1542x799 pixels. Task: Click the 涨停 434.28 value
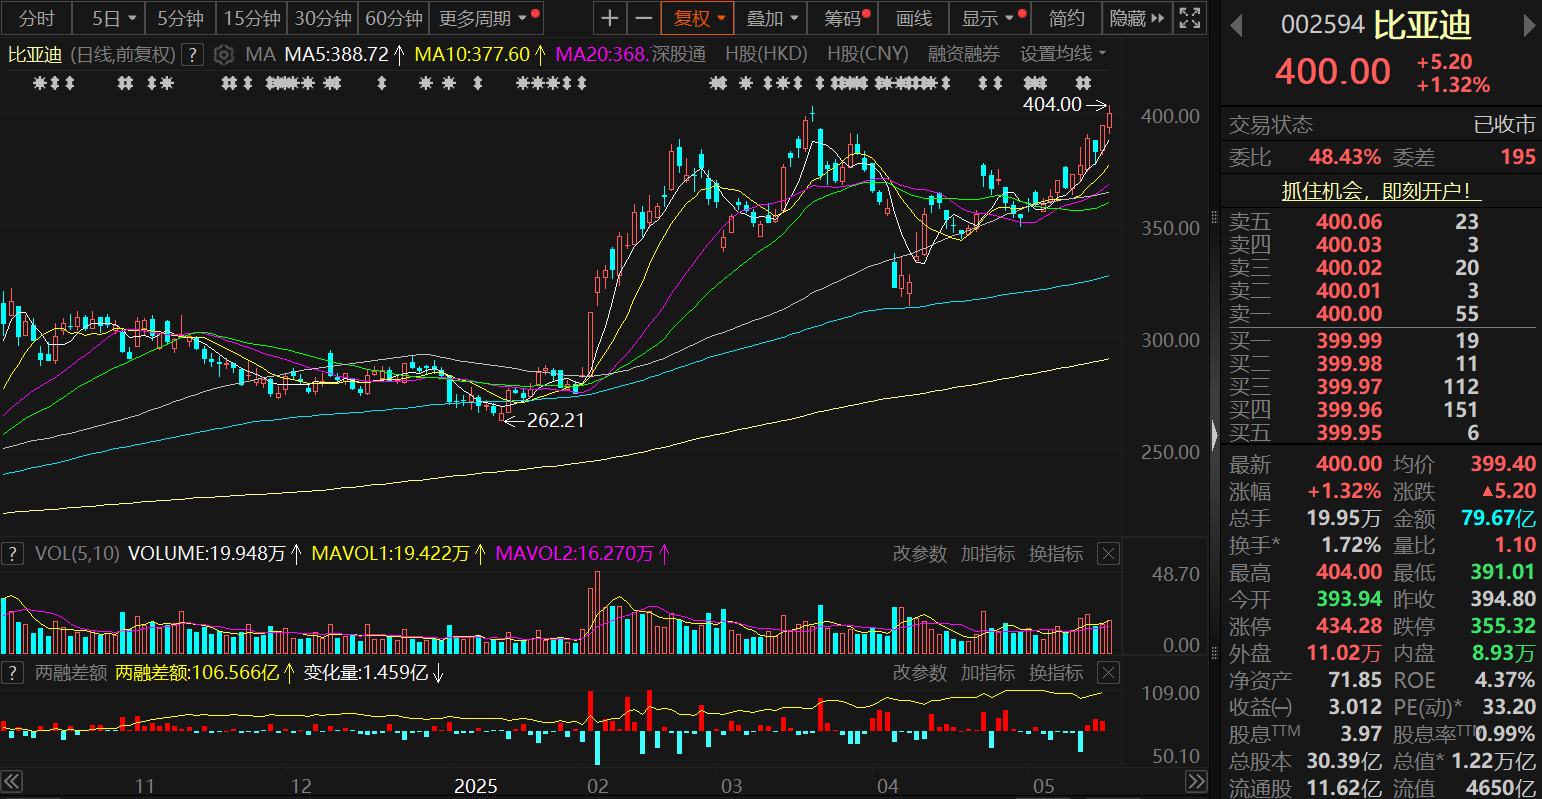coord(1349,626)
